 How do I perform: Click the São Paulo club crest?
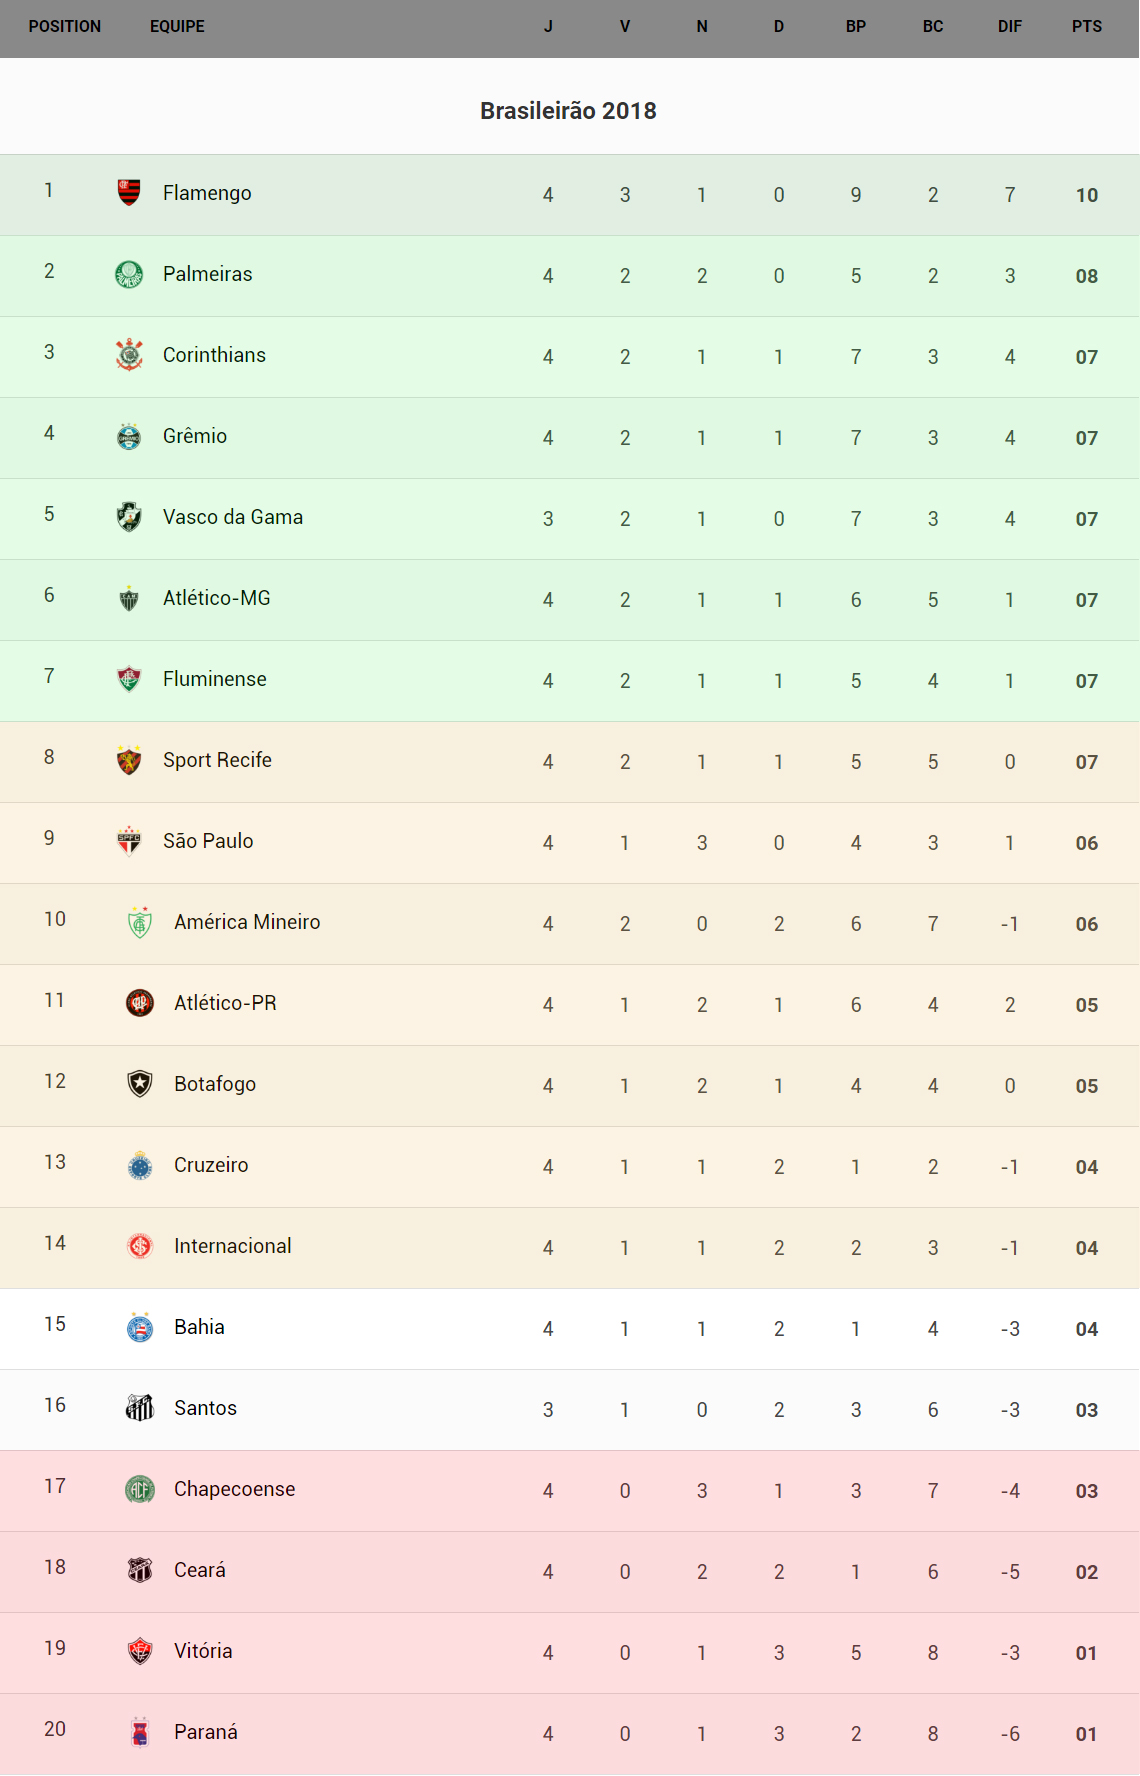coord(129,841)
